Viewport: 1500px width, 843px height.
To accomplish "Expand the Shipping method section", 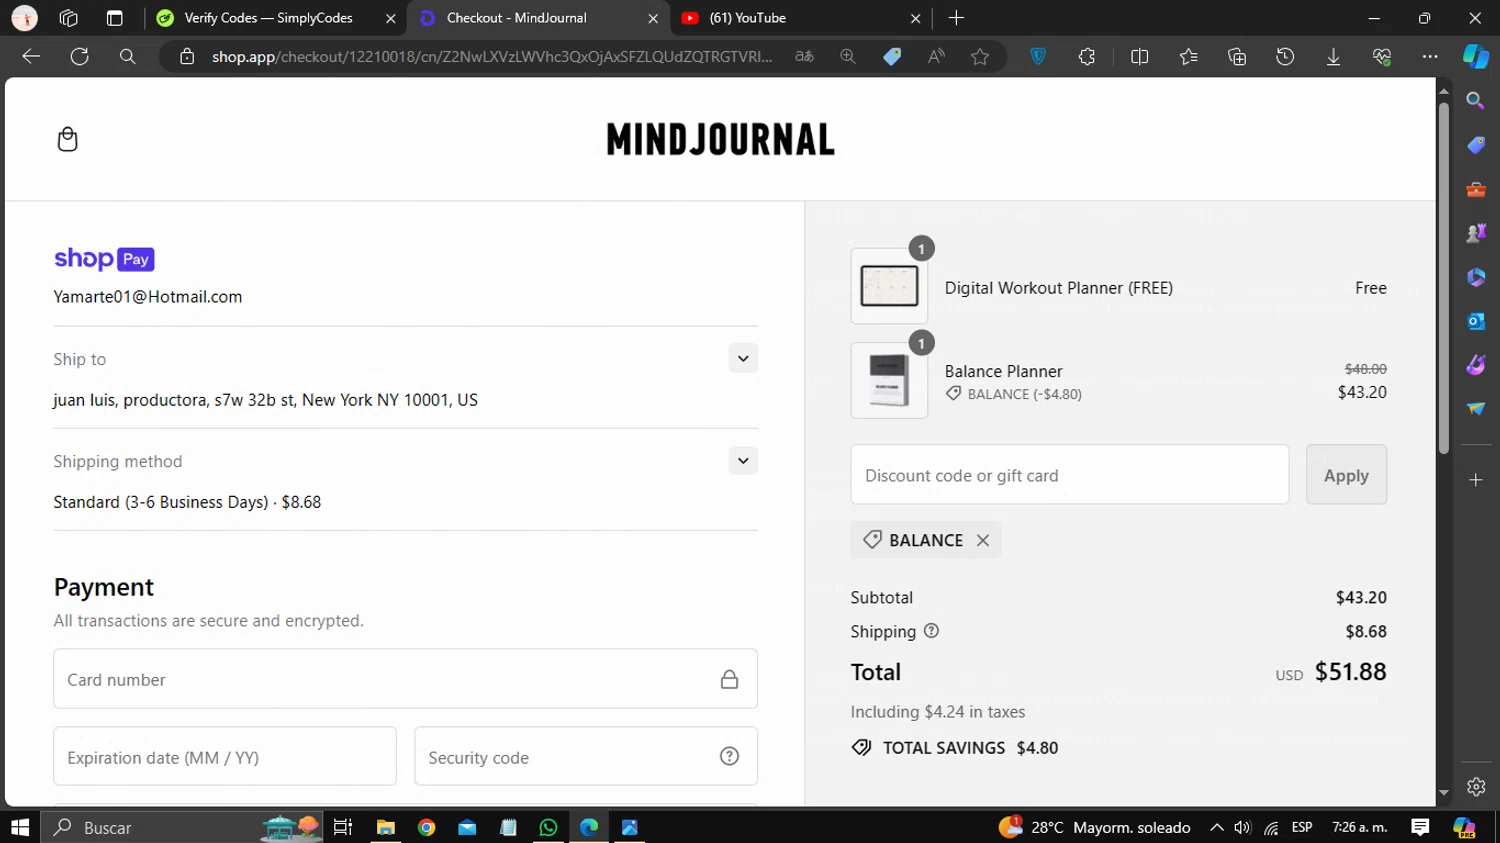I will click(743, 461).
